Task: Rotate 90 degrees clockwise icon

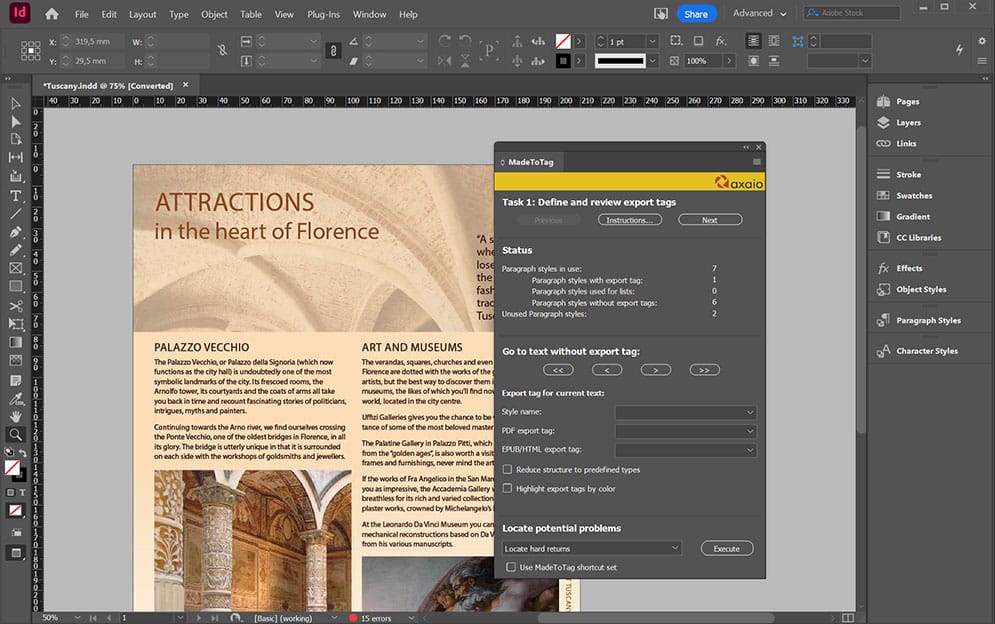Action: point(444,41)
